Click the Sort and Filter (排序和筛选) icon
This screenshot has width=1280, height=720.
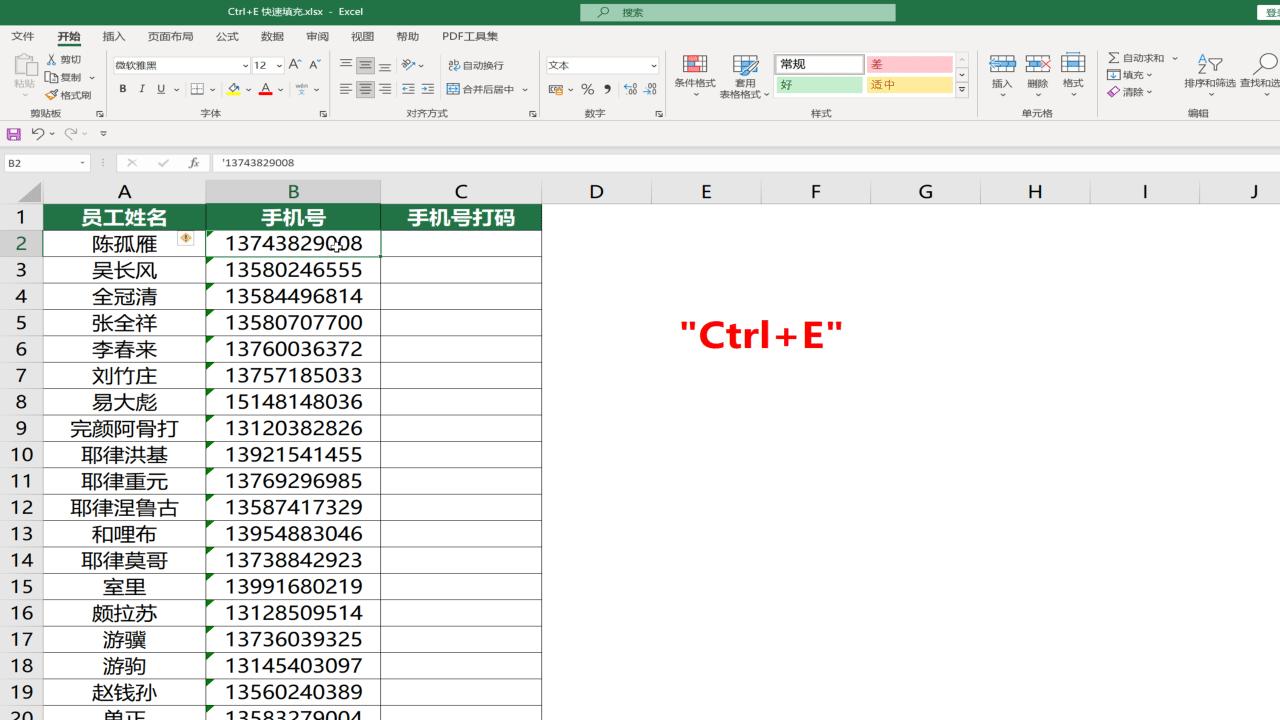pyautogui.click(x=1210, y=66)
